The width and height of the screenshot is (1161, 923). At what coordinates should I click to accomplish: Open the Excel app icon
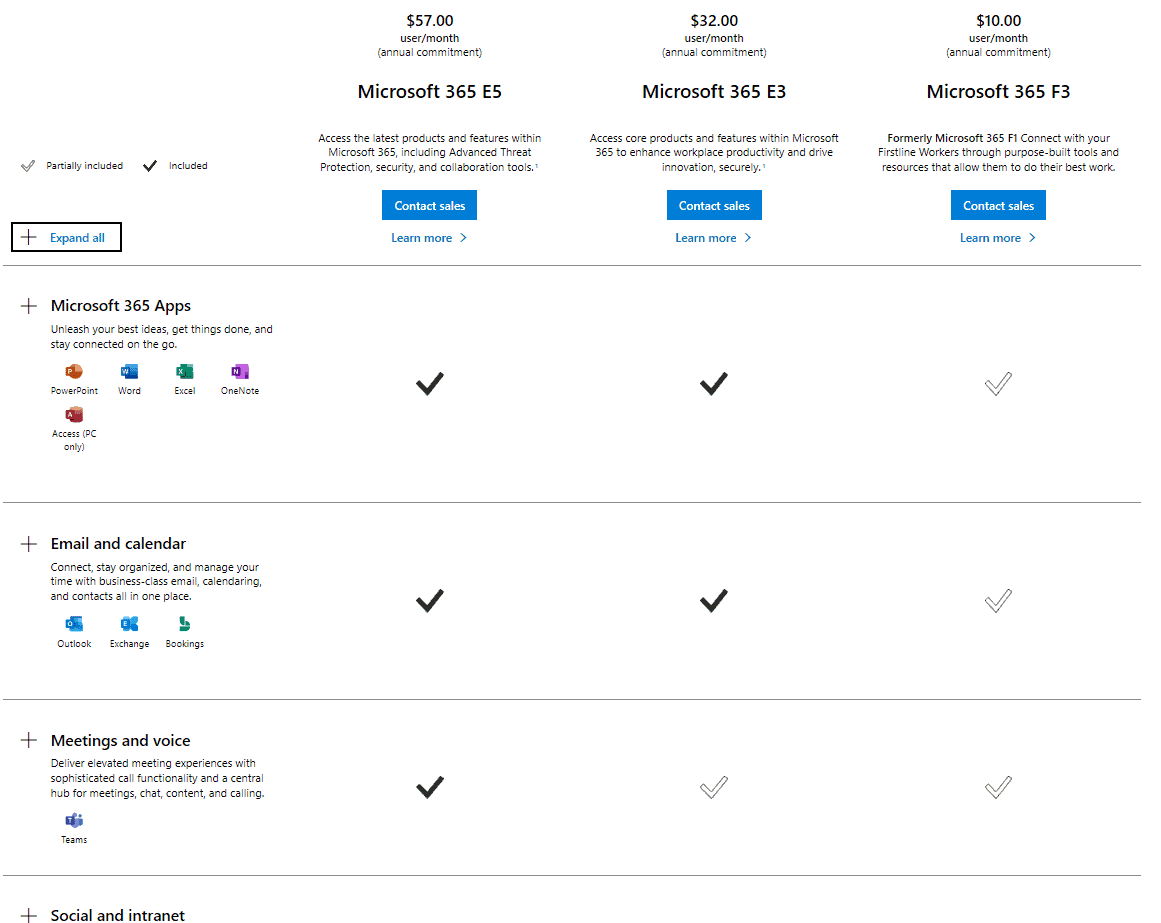coord(184,371)
